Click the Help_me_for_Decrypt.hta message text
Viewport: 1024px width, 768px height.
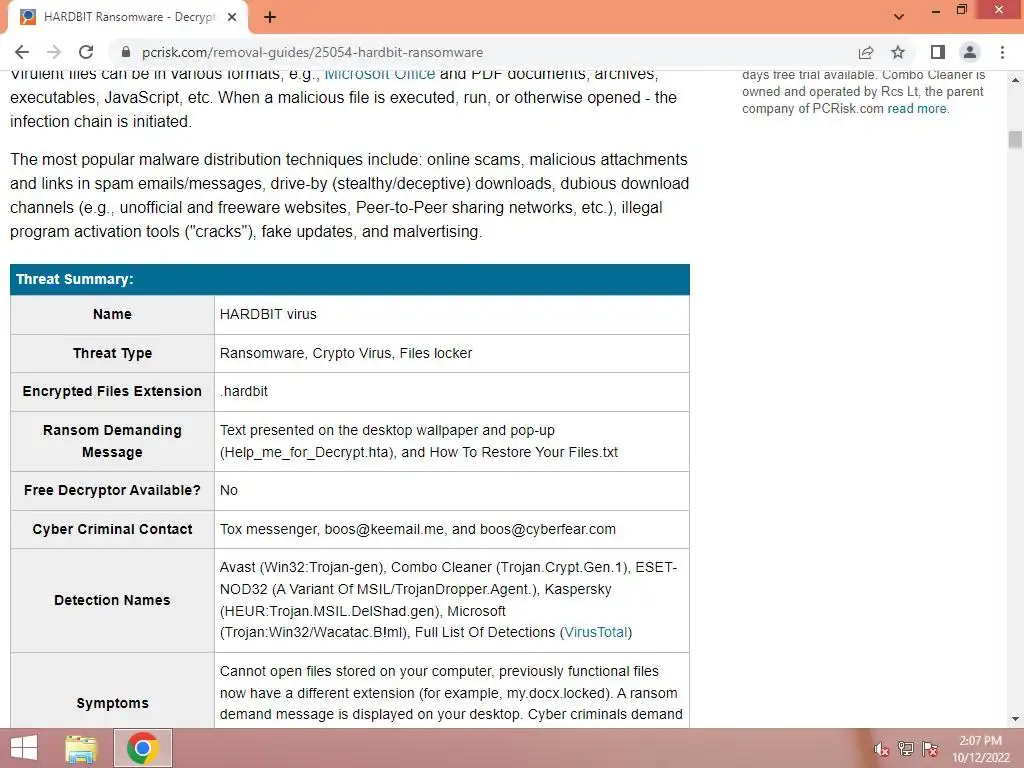pyautogui.click(x=307, y=452)
